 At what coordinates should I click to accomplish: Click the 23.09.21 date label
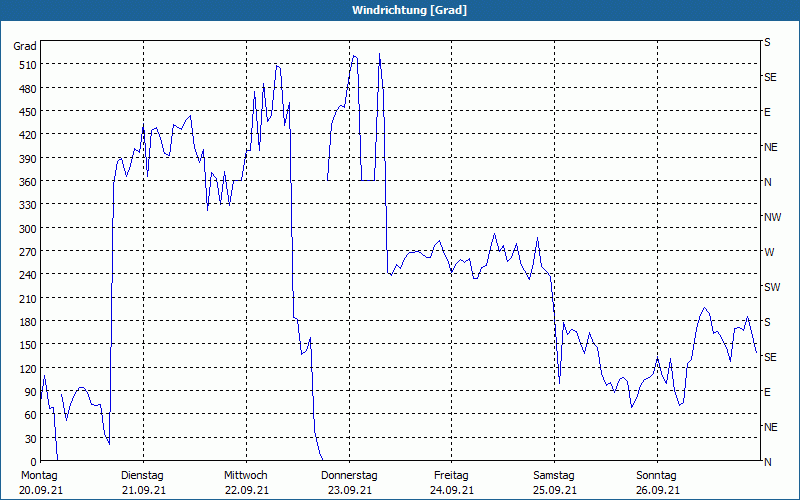pyautogui.click(x=349, y=490)
